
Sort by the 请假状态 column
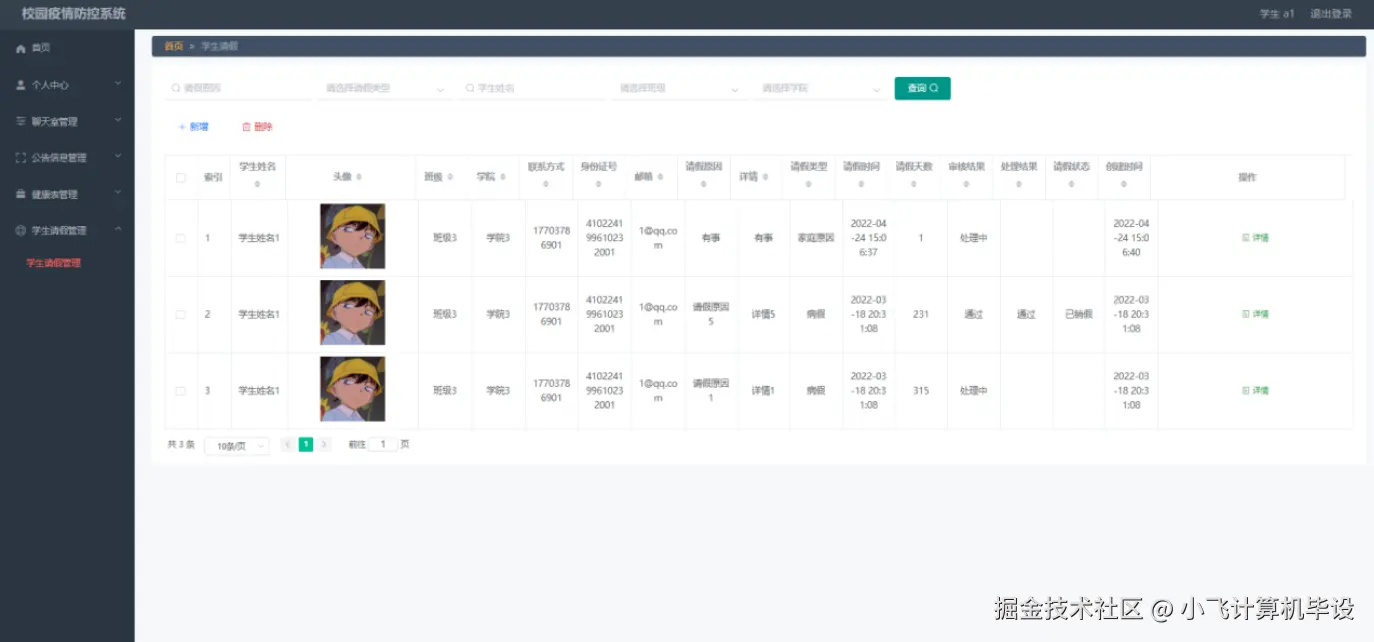[1072, 185]
